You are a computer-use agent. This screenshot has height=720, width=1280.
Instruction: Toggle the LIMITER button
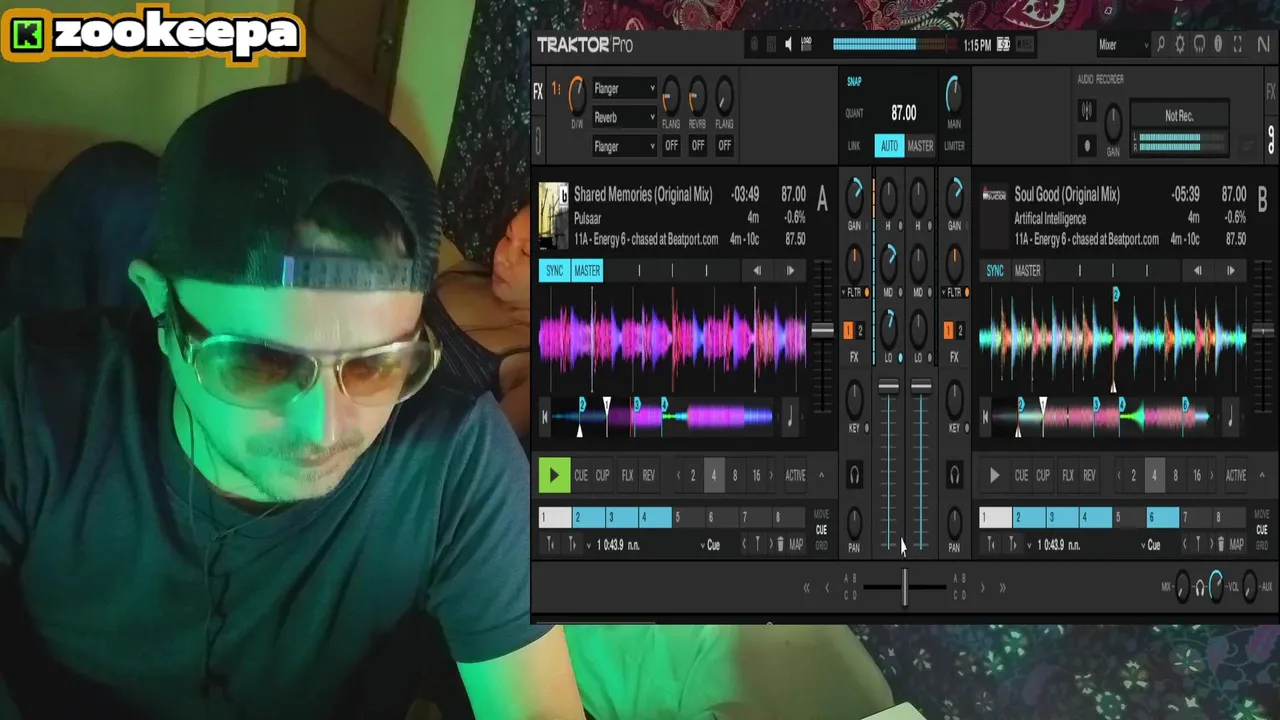point(954,146)
